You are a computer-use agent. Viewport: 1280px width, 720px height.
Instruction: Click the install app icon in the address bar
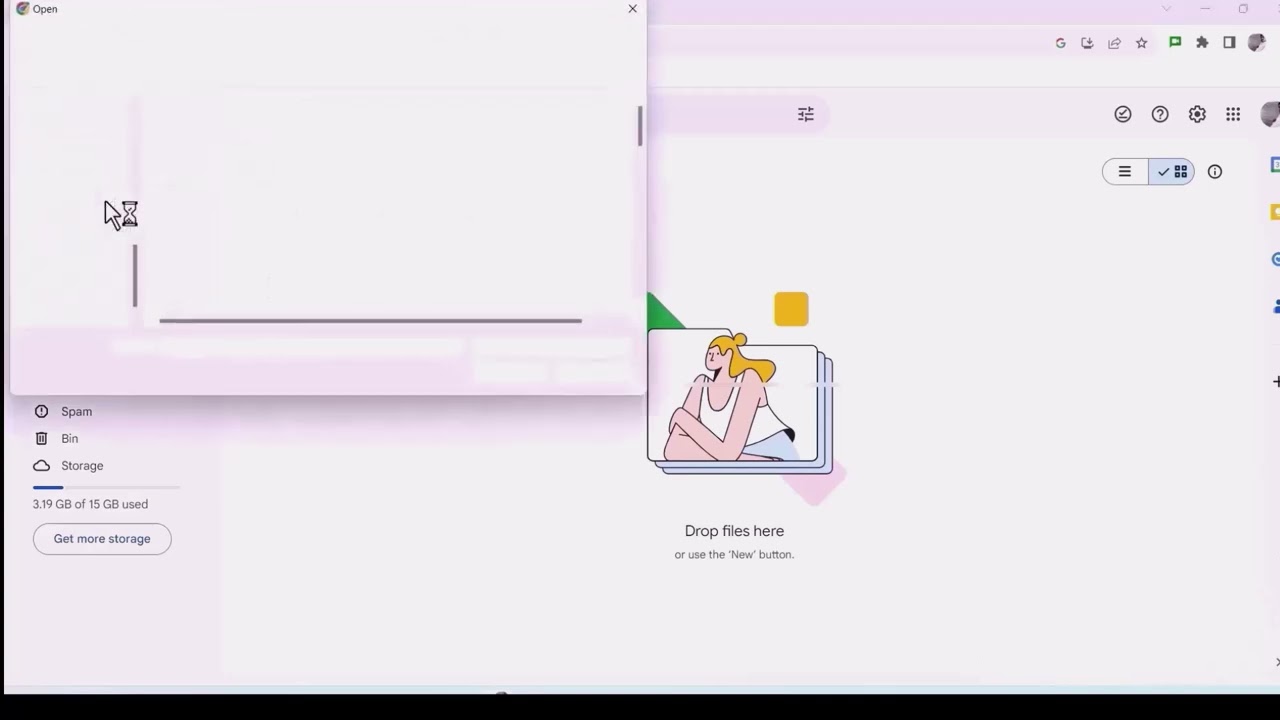click(1087, 43)
